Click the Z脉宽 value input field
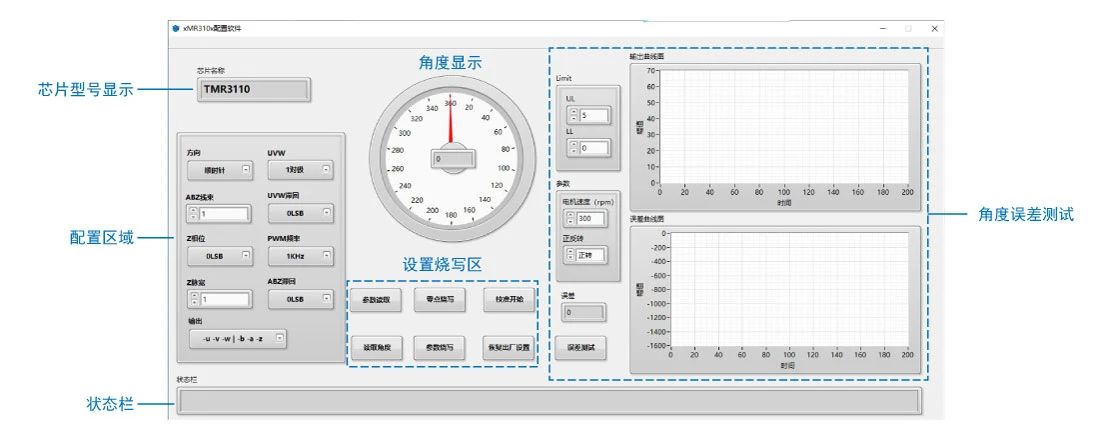The image size is (1100, 445). point(223,299)
